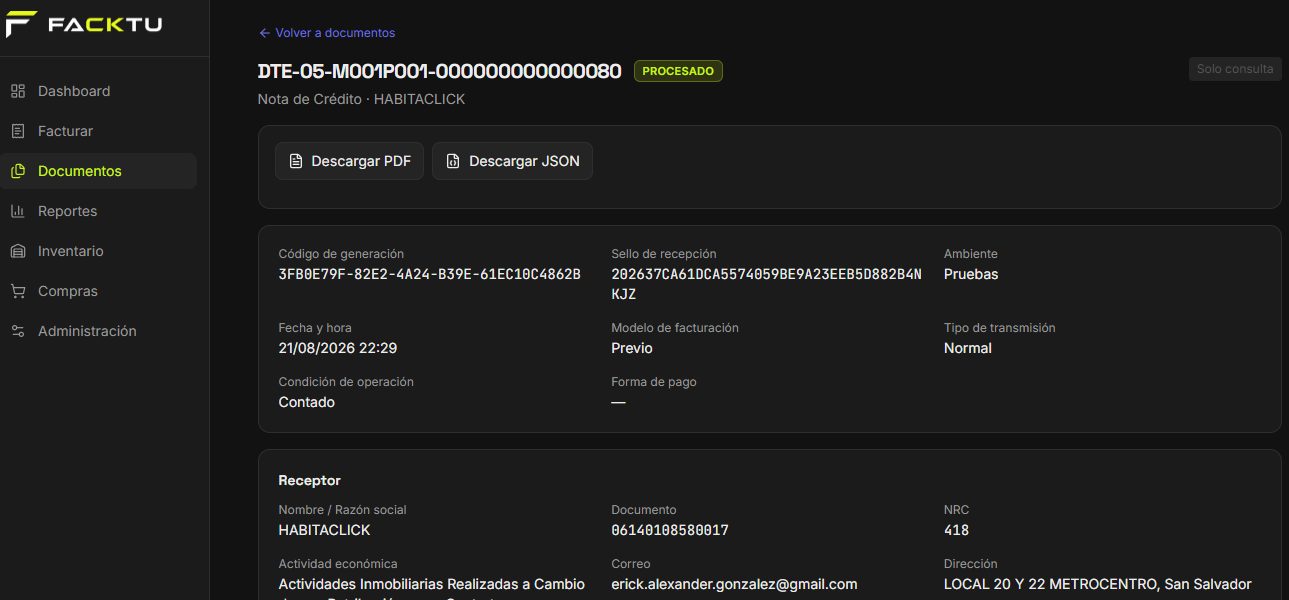Click the back arrow beside Volver a documentos
The image size is (1289, 600).
pyautogui.click(x=265, y=33)
